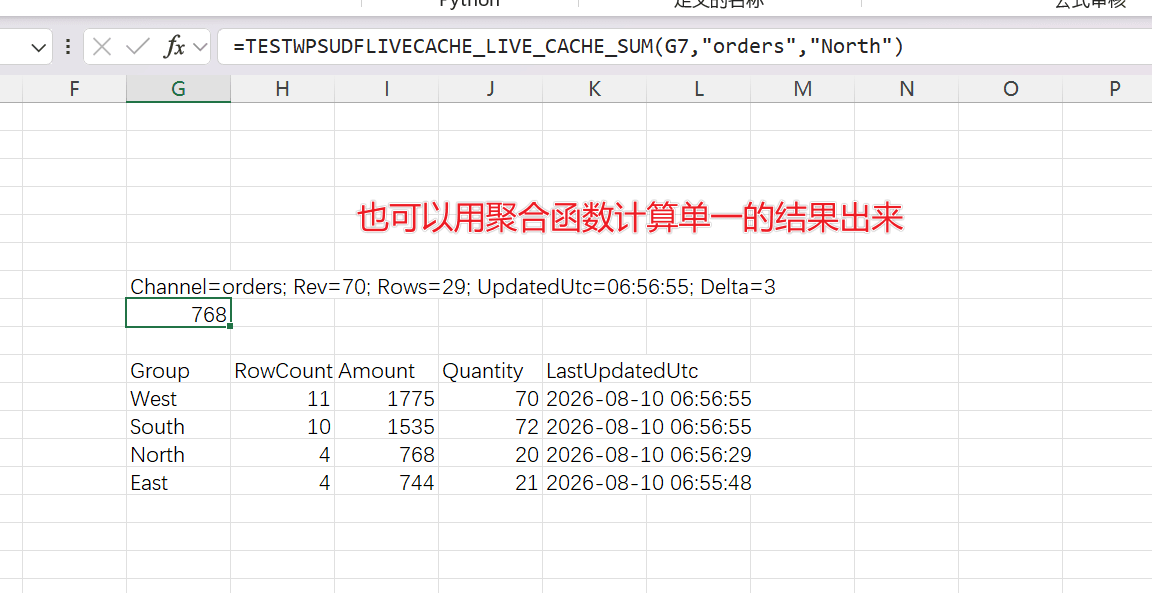This screenshot has width=1152, height=593.
Task: Select the East amount cell "744"
Action: tap(386, 482)
